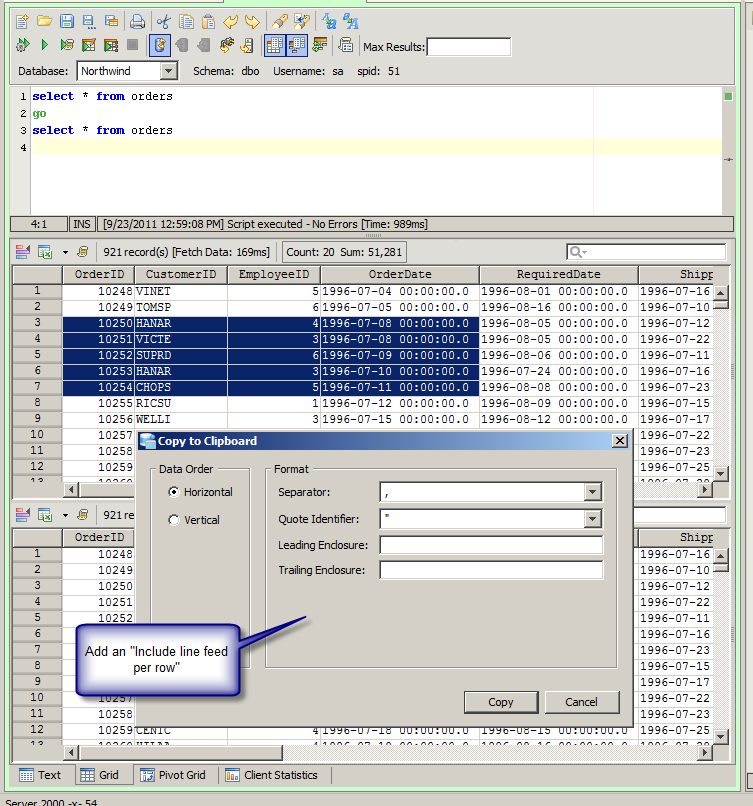Sort by the OrderDate column header
Image resolution: width=753 pixels, height=806 pixels.
coord(400,274)
